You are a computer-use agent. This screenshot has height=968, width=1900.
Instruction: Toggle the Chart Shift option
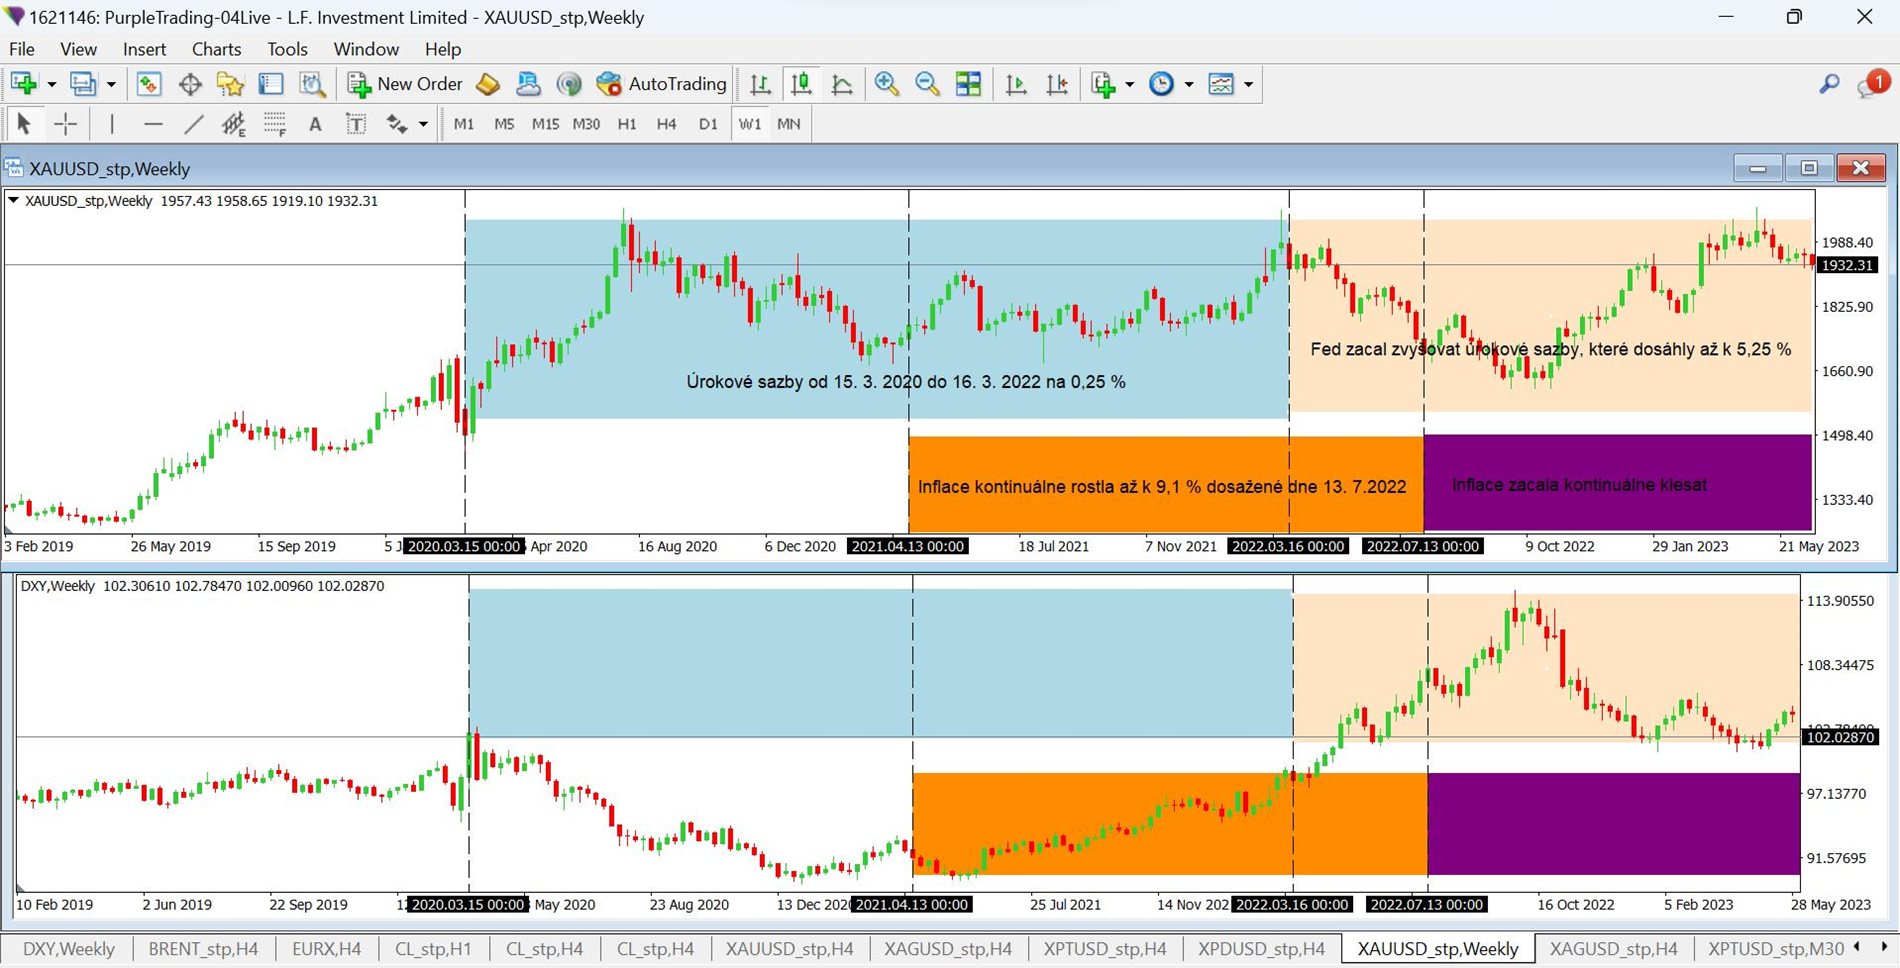click(x=1057, y=84)
